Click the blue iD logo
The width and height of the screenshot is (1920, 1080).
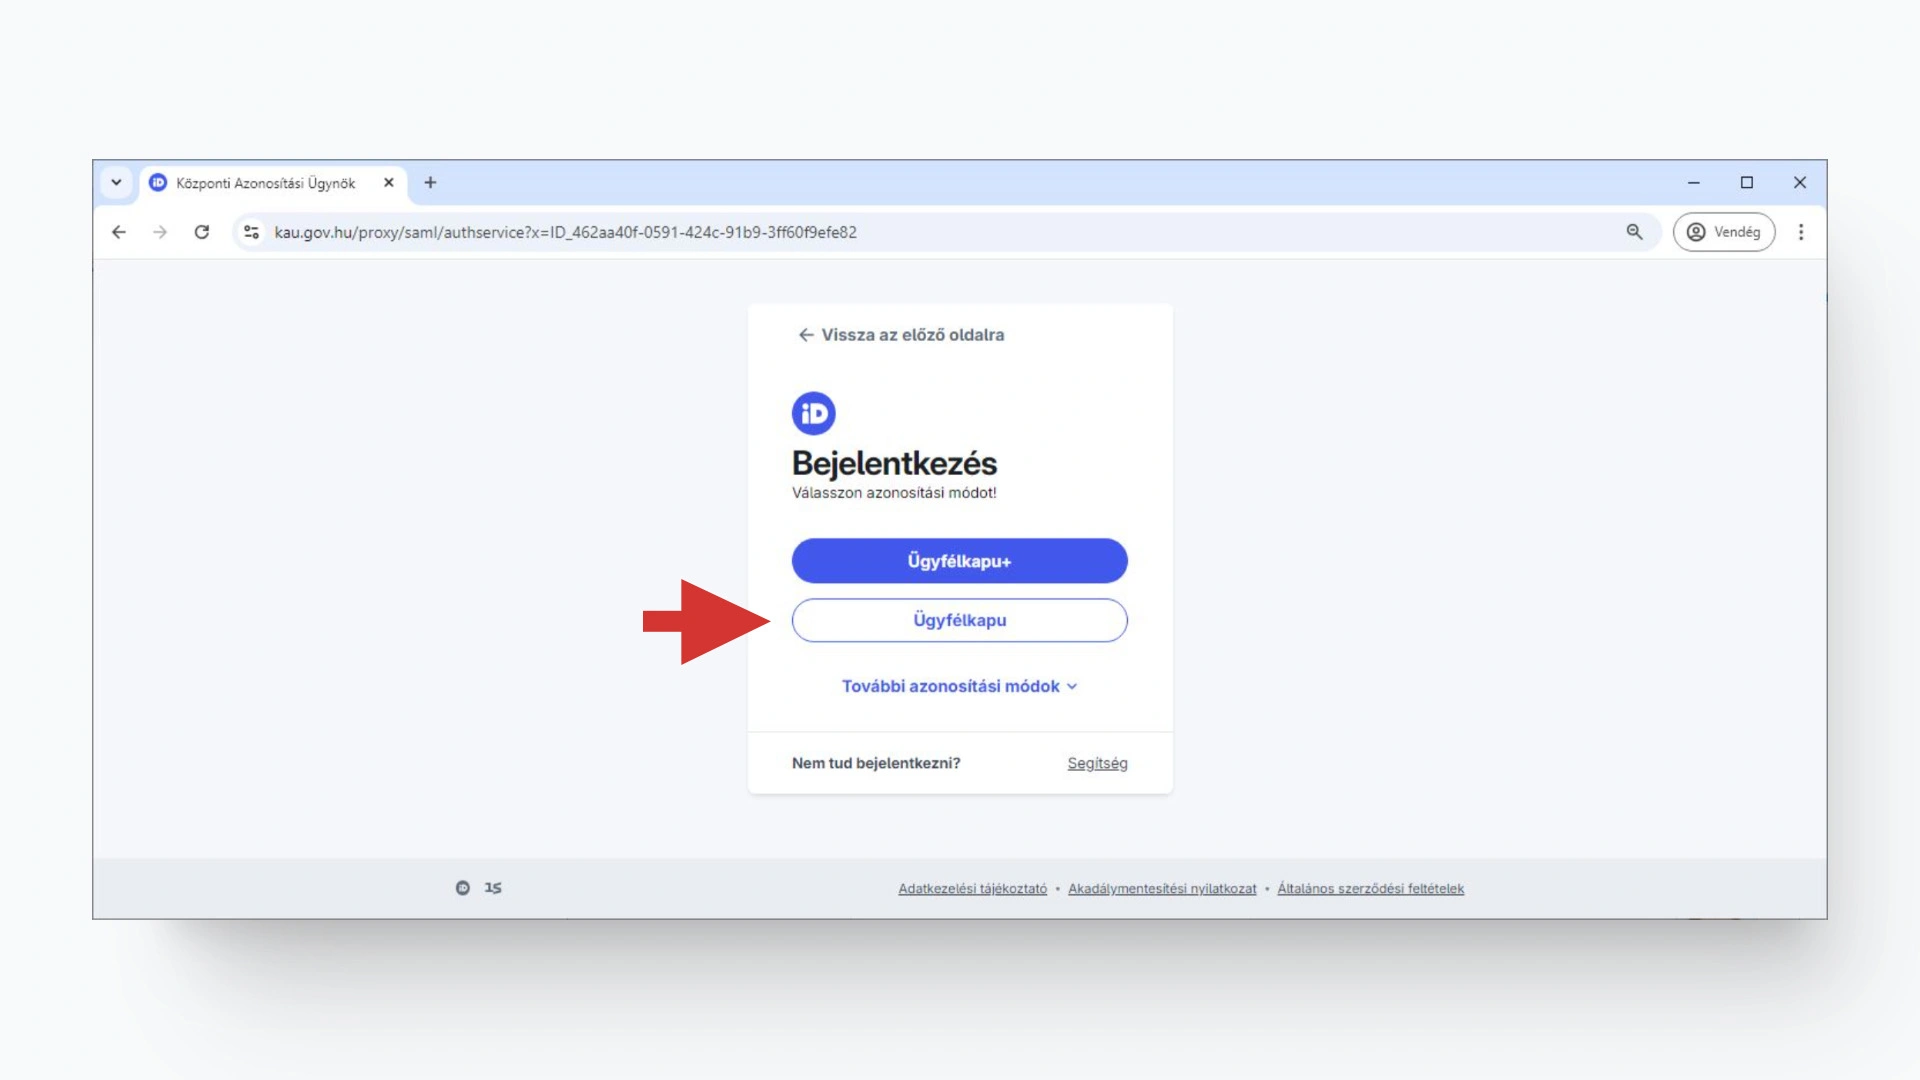[813, 413]
